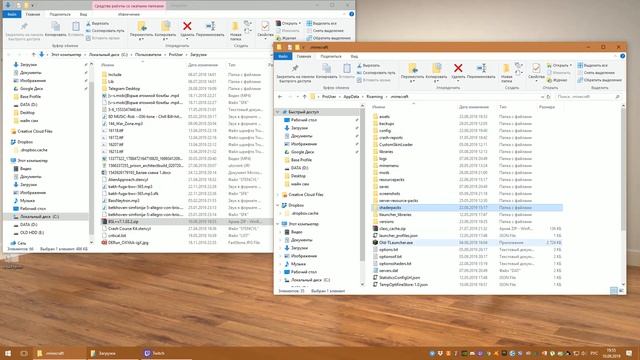Select shaderpacks folder in .minecraft window

tap(467, 208)
